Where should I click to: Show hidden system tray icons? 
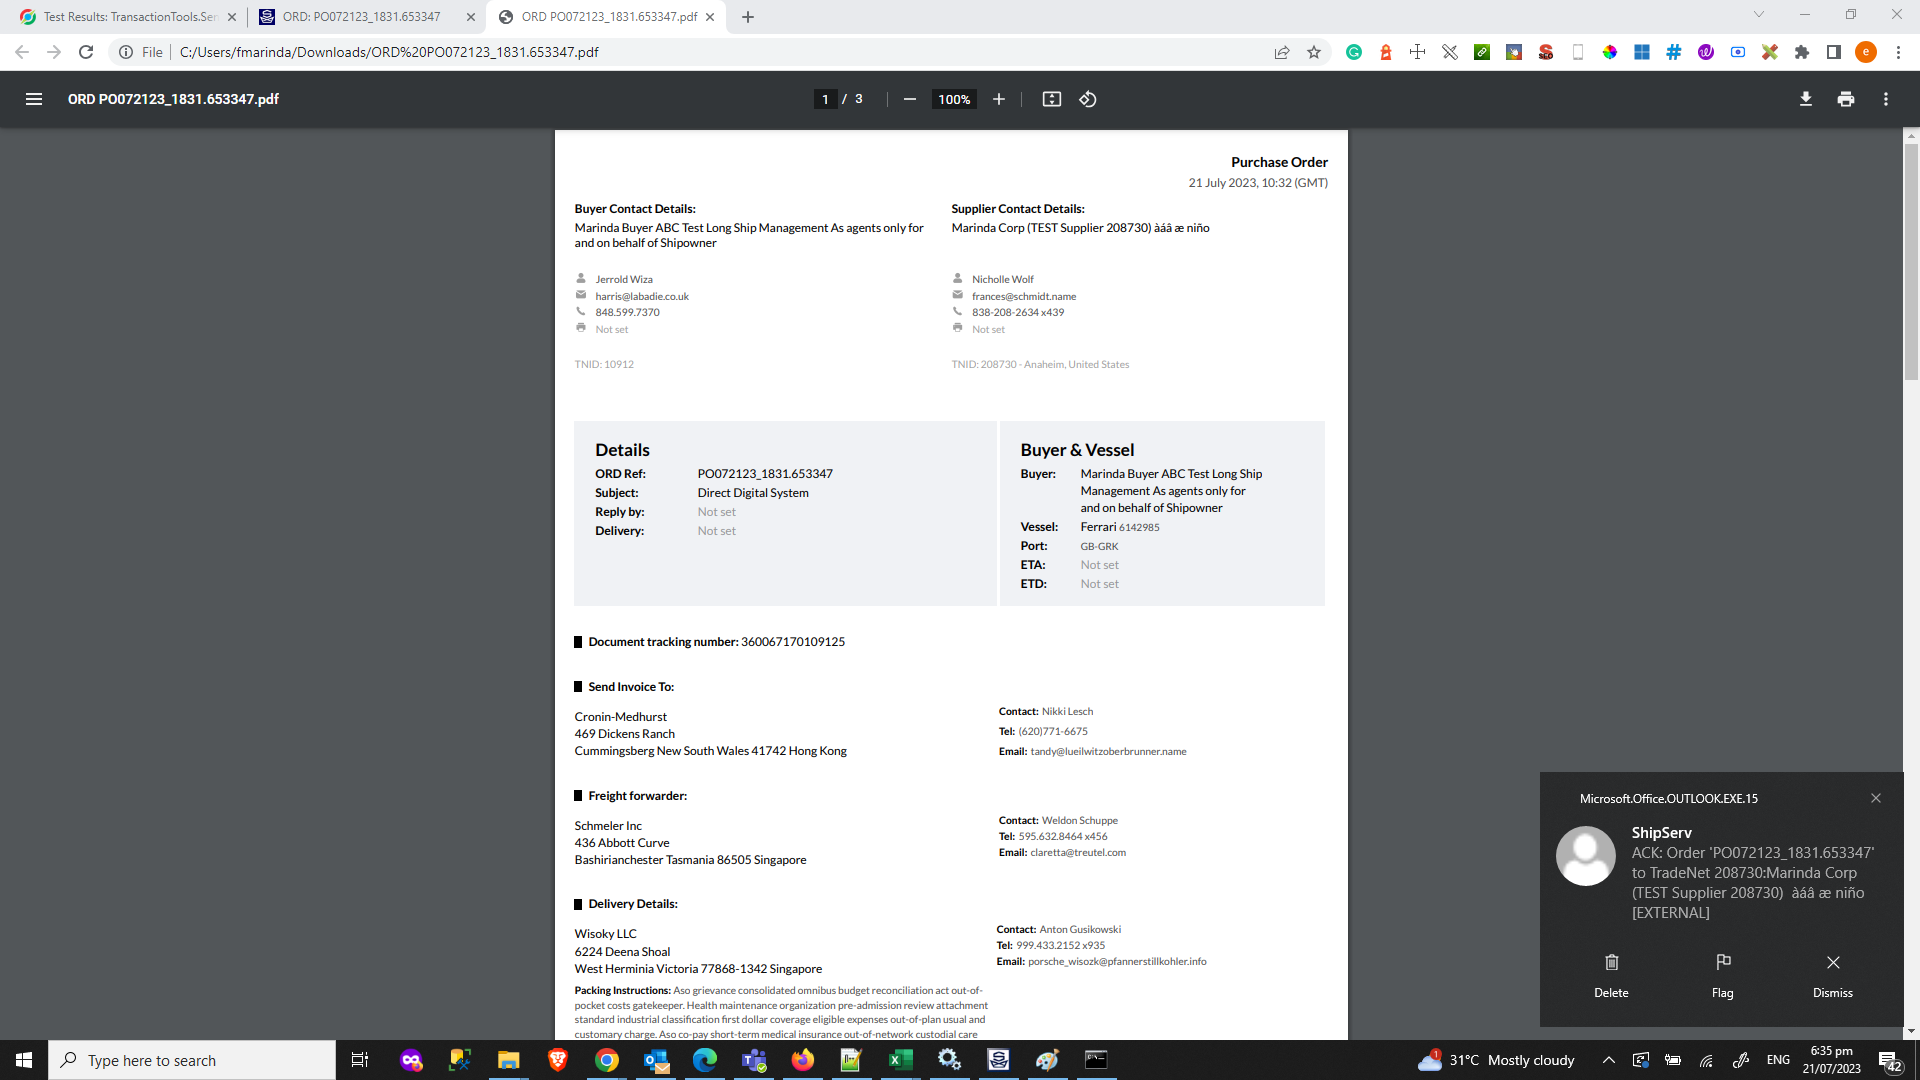[x=1608, y=1060]
